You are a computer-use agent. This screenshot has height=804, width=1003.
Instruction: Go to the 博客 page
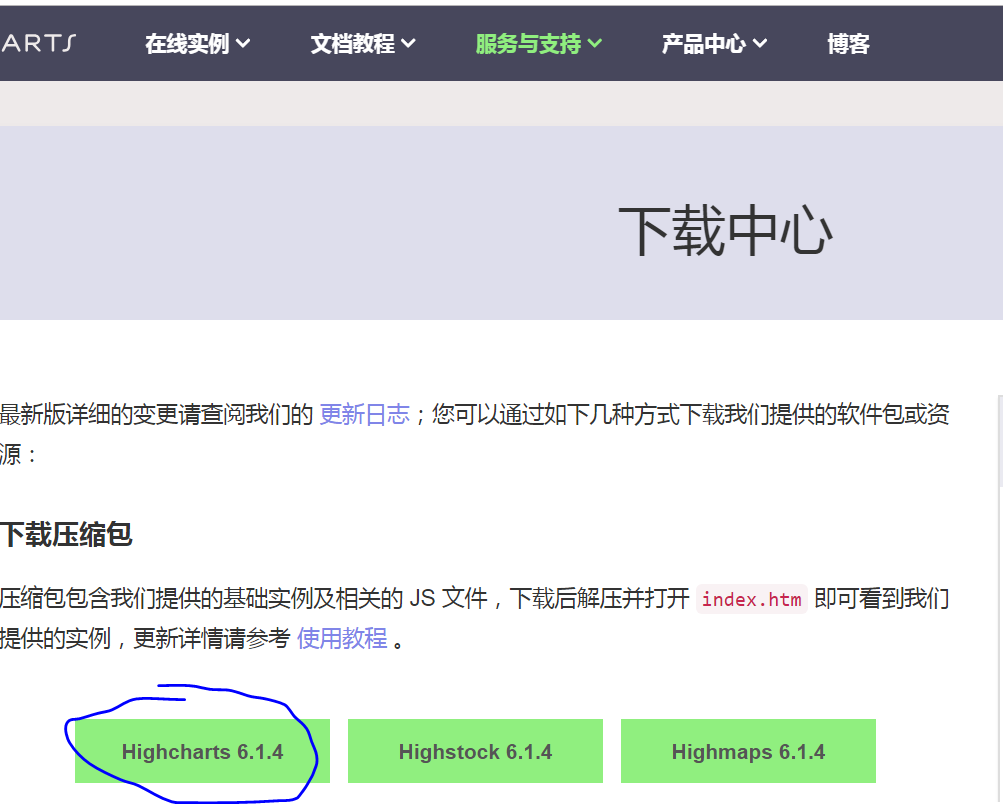(x=848, y=43)
